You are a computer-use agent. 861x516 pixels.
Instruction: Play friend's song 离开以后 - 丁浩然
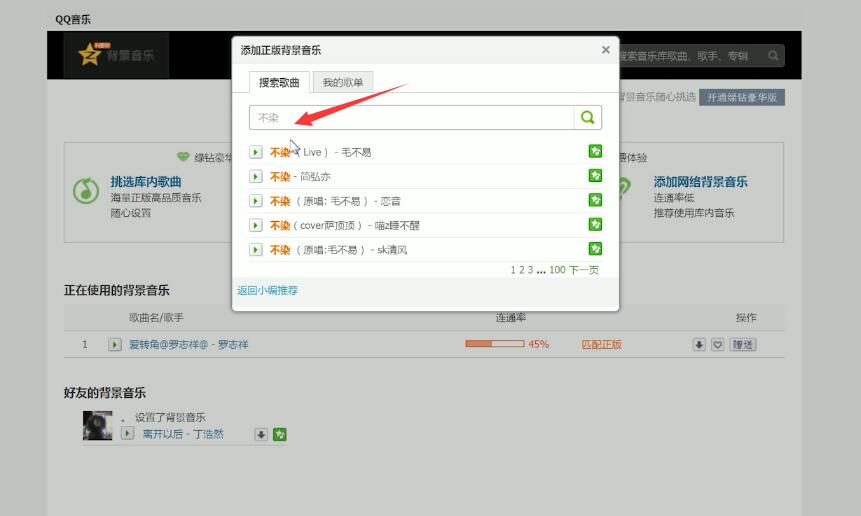(x=127, y=433)
